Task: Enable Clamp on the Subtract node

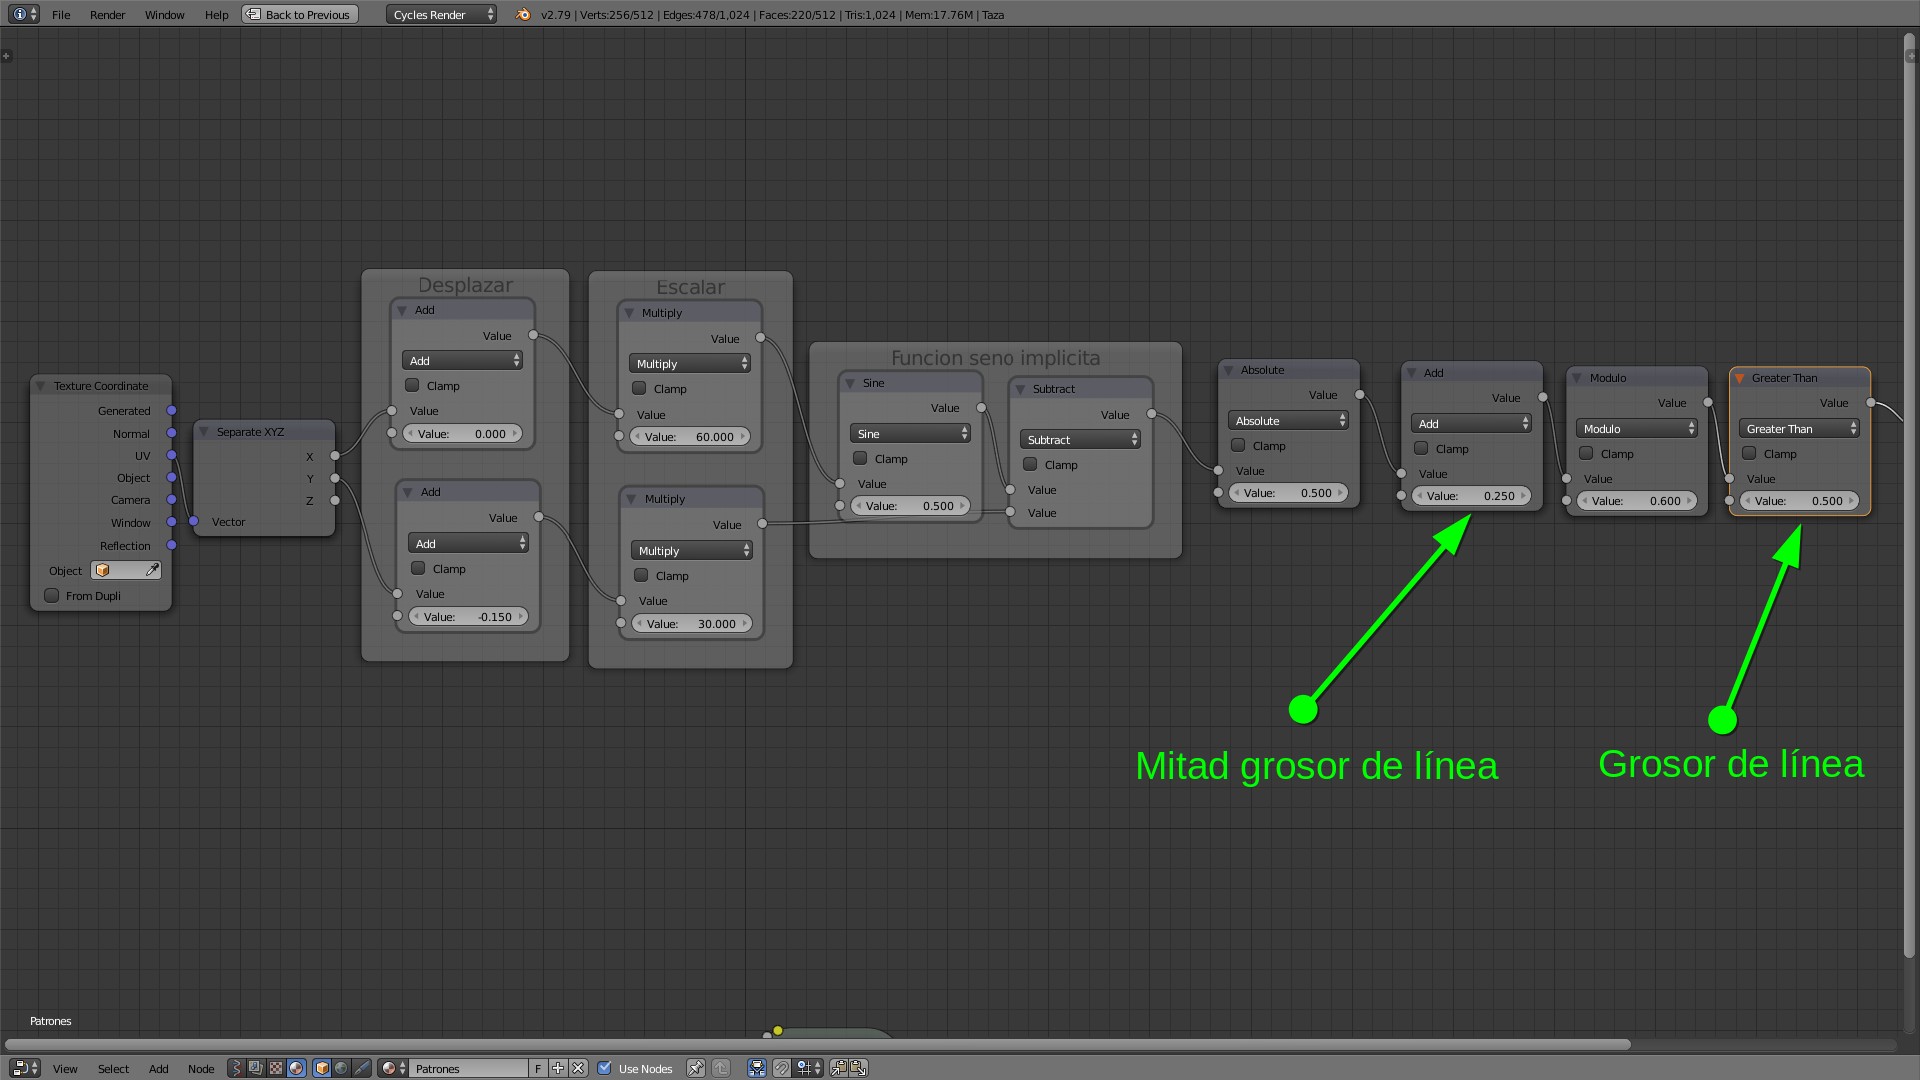Action: point(1030,464)
